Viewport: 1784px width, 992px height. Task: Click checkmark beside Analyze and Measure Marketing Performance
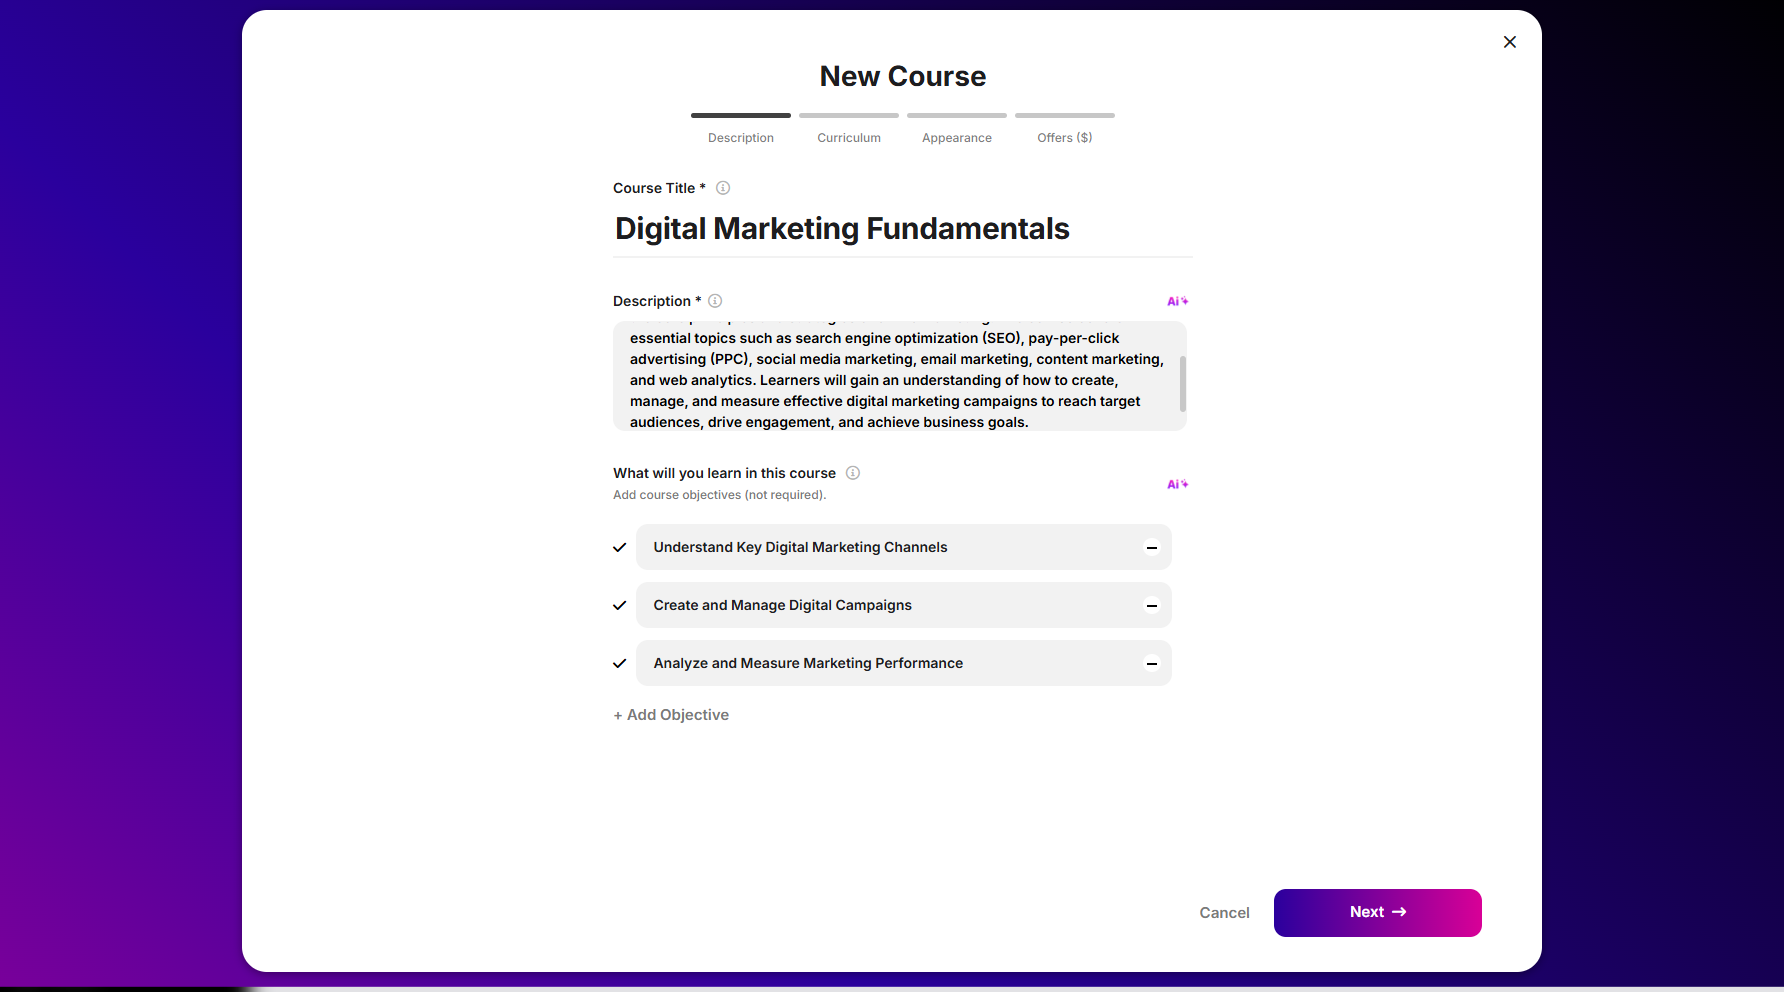(x=620, y=663)
